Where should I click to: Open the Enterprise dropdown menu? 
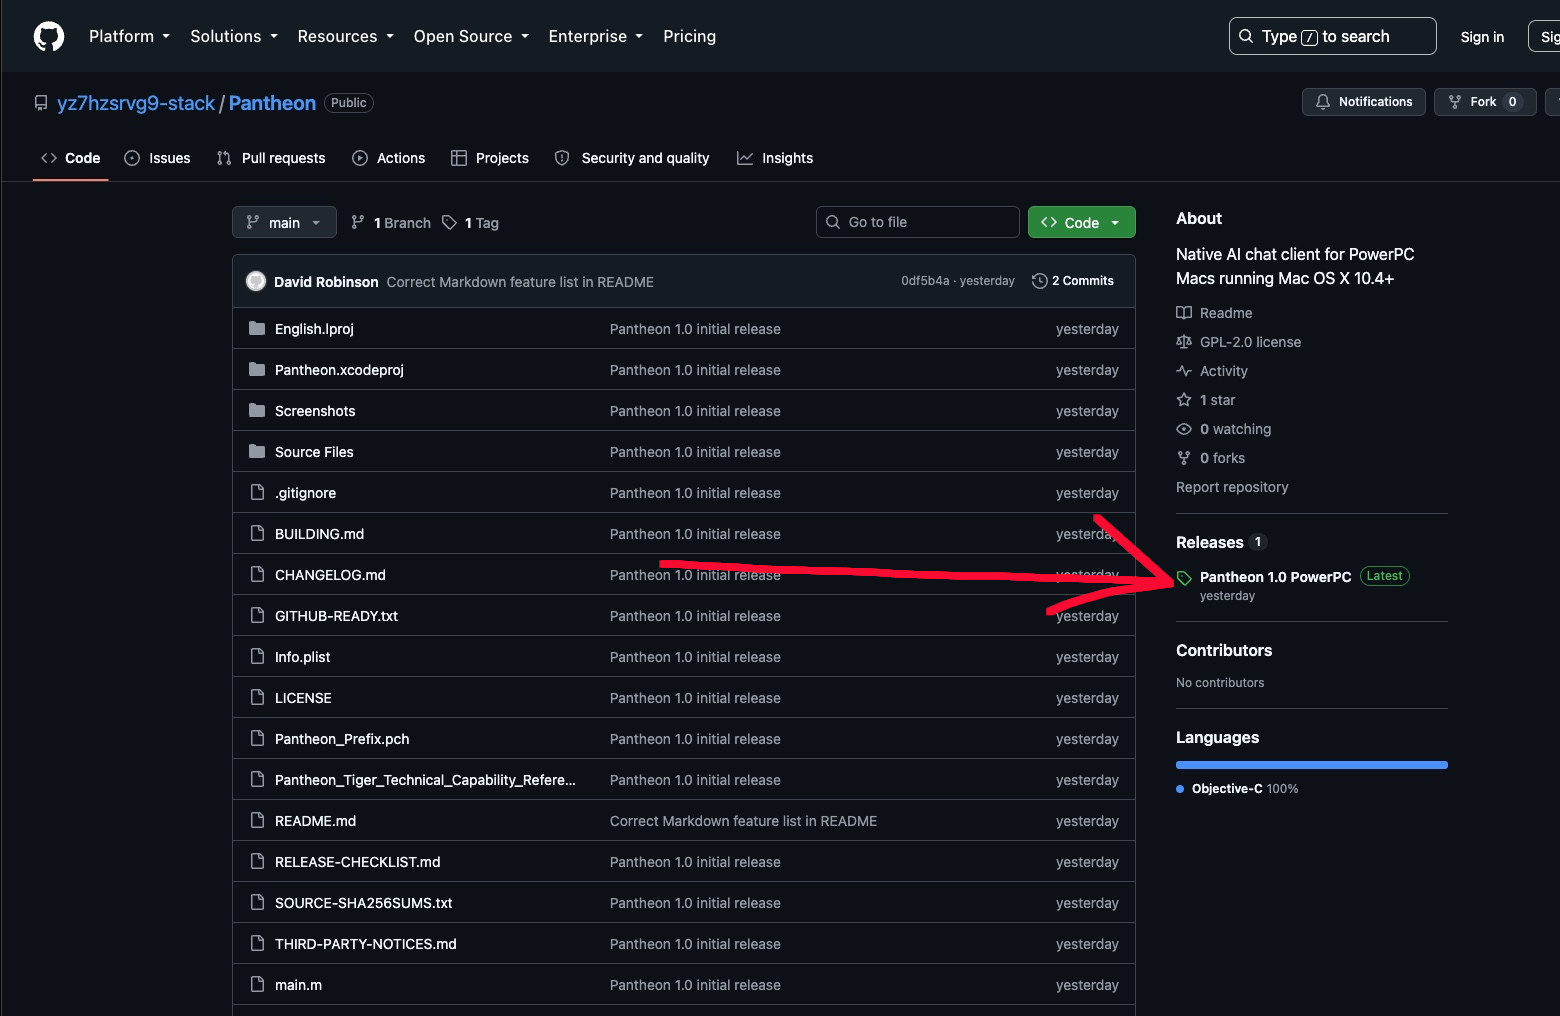596,36
